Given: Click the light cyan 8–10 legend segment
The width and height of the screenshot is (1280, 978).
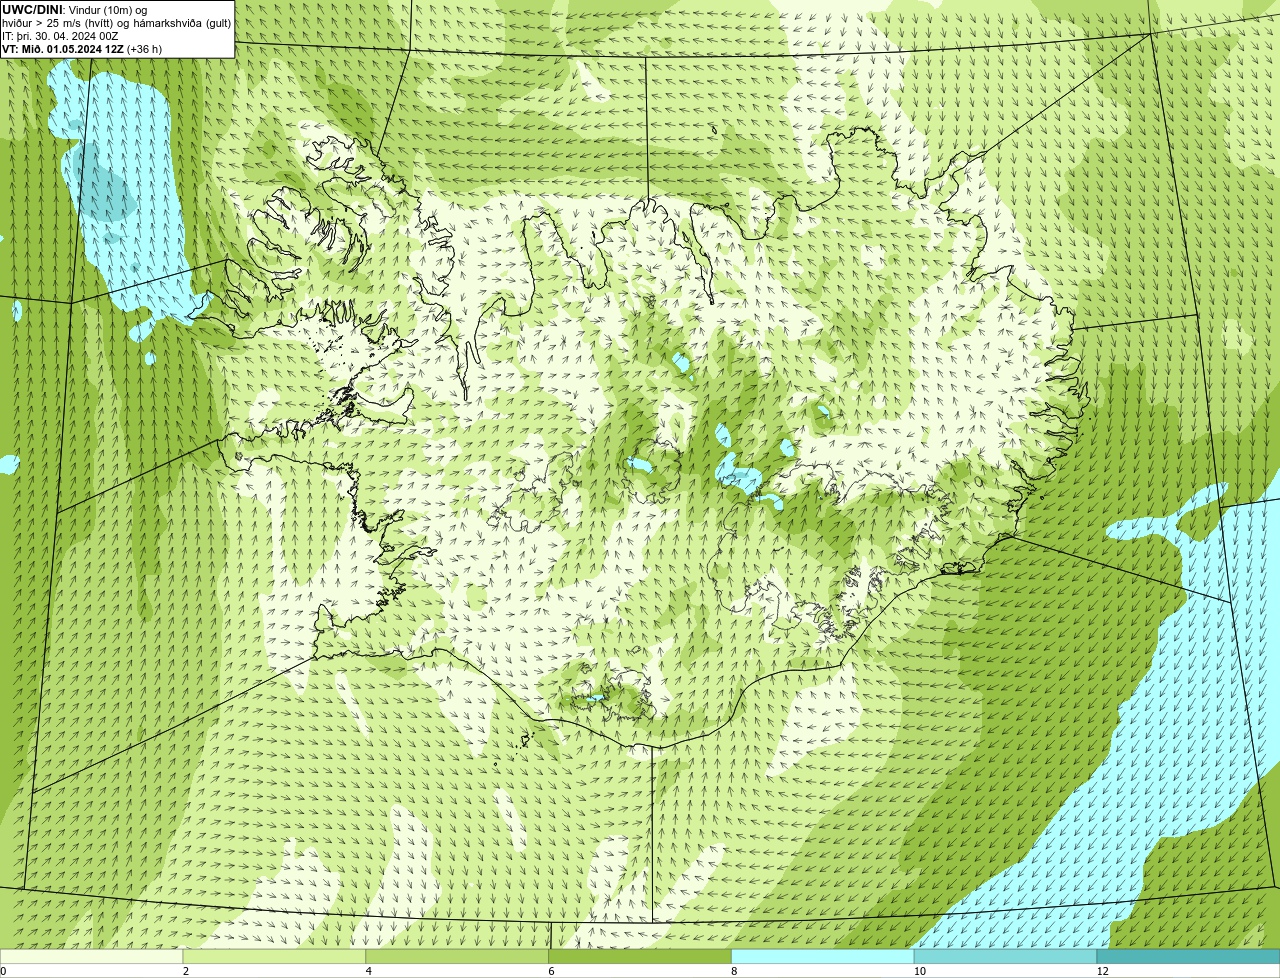Looking at the screenshot, I should [x=823, y=956].
